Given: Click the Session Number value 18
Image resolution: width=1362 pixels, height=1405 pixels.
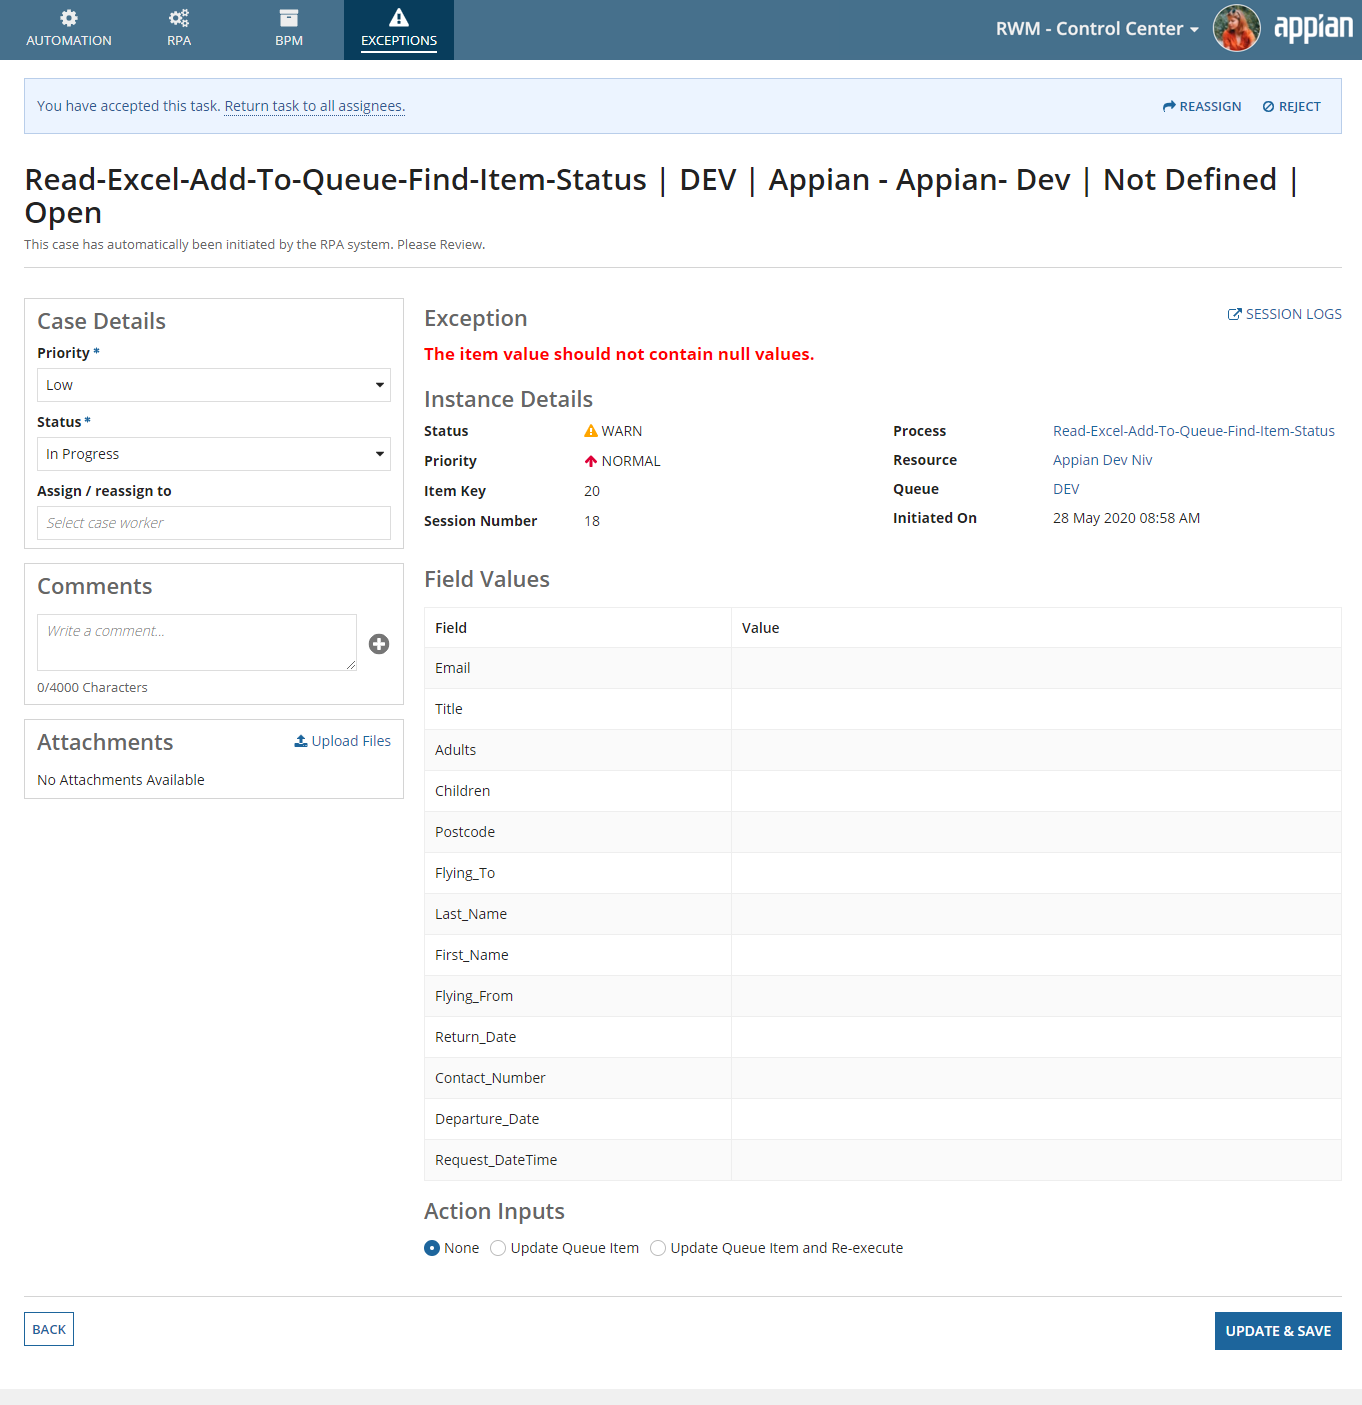Looking at the screenshot, I should click(592, 521).
